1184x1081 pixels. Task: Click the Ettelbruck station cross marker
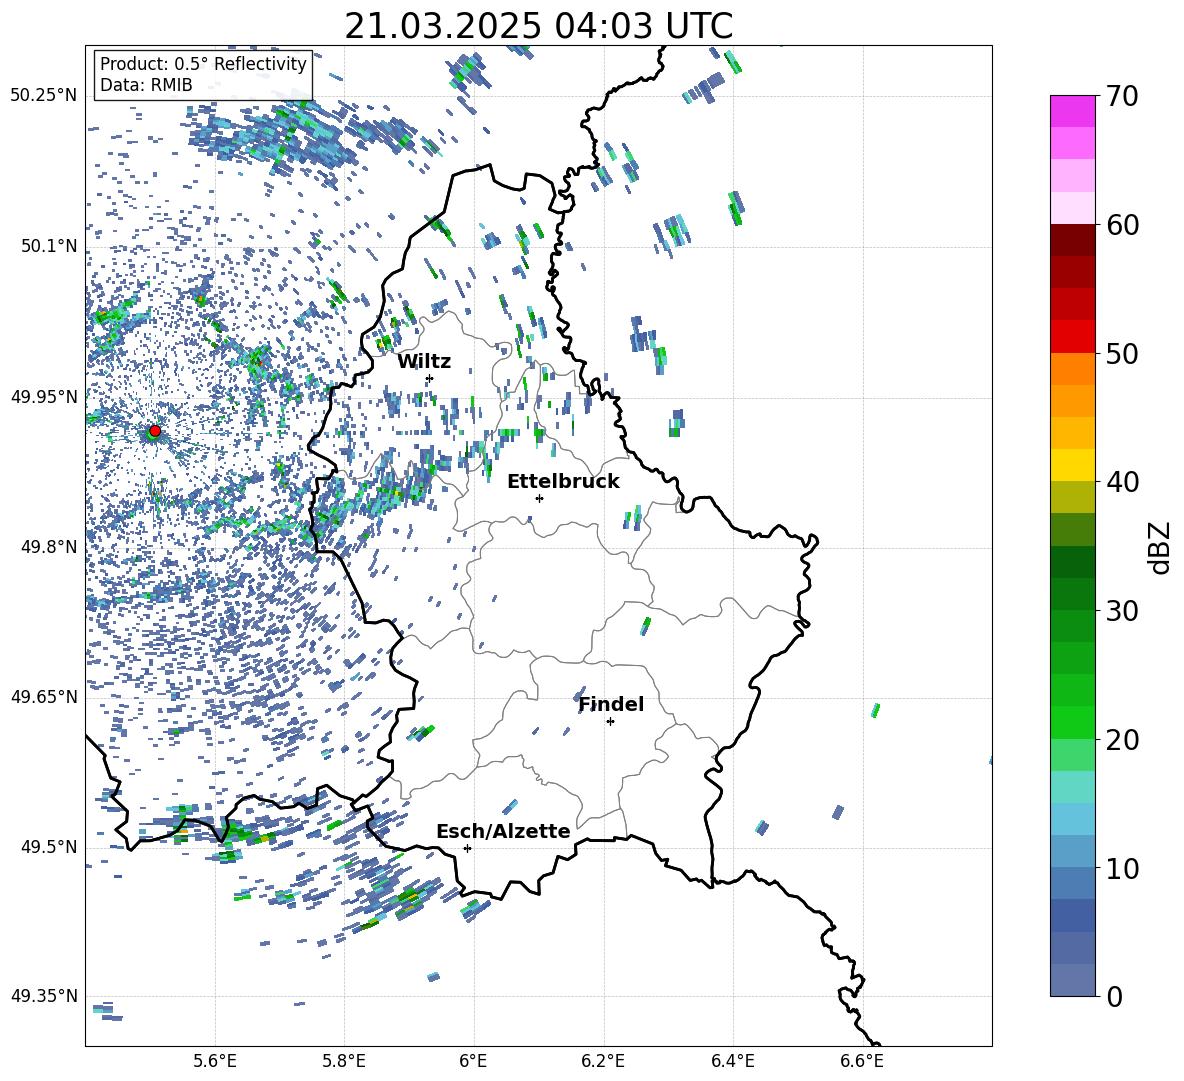coord(539,498)
